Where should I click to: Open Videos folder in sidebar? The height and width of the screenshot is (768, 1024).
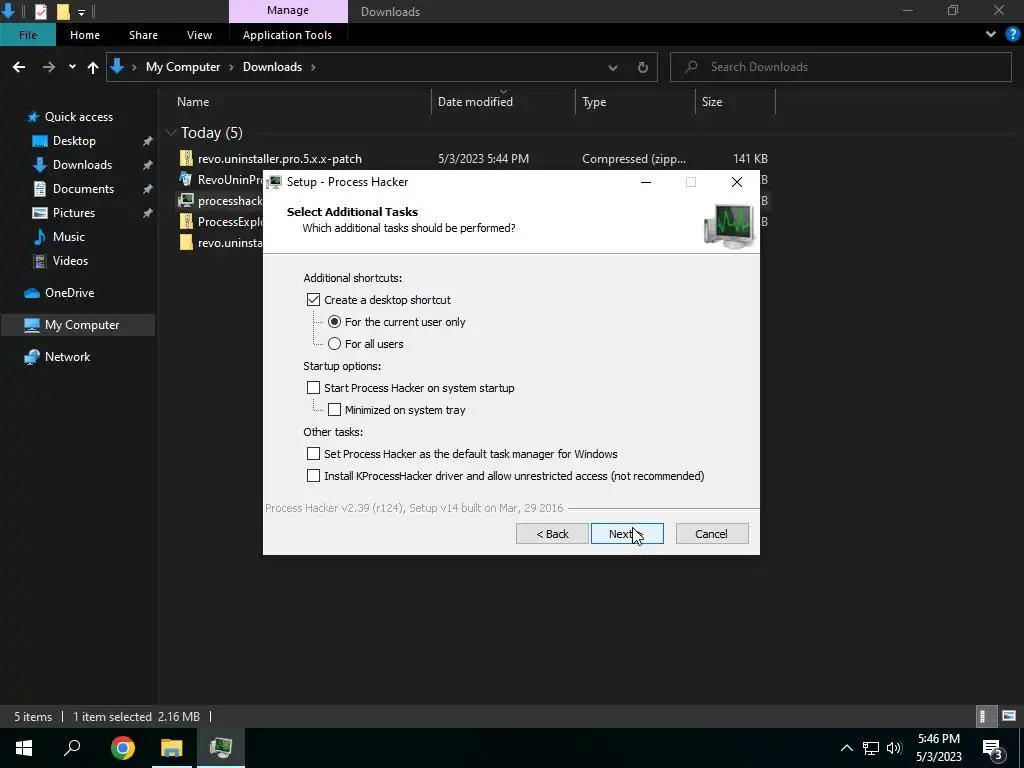click(70, 261)
